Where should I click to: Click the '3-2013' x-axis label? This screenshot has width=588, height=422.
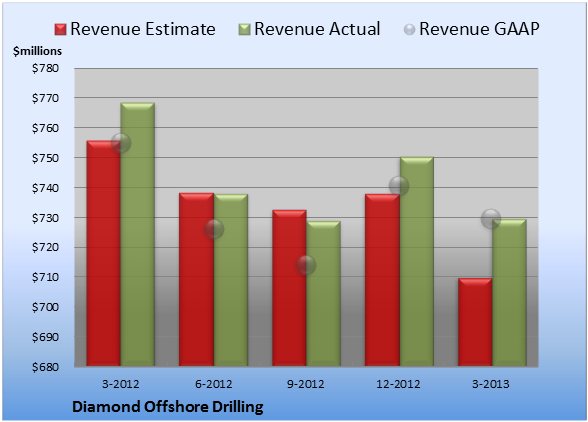[x=490, y=384]
